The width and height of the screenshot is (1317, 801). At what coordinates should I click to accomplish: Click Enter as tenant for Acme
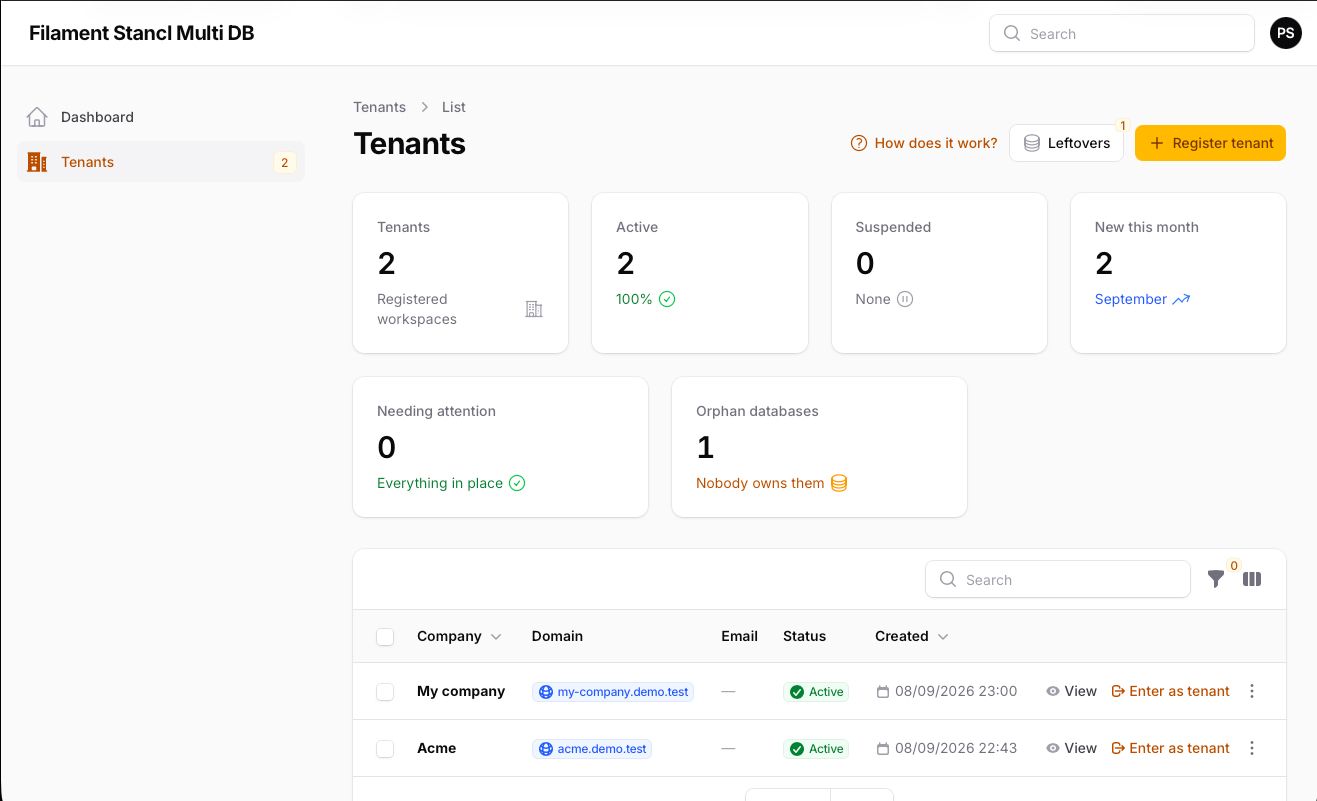tap(1171, 748)
